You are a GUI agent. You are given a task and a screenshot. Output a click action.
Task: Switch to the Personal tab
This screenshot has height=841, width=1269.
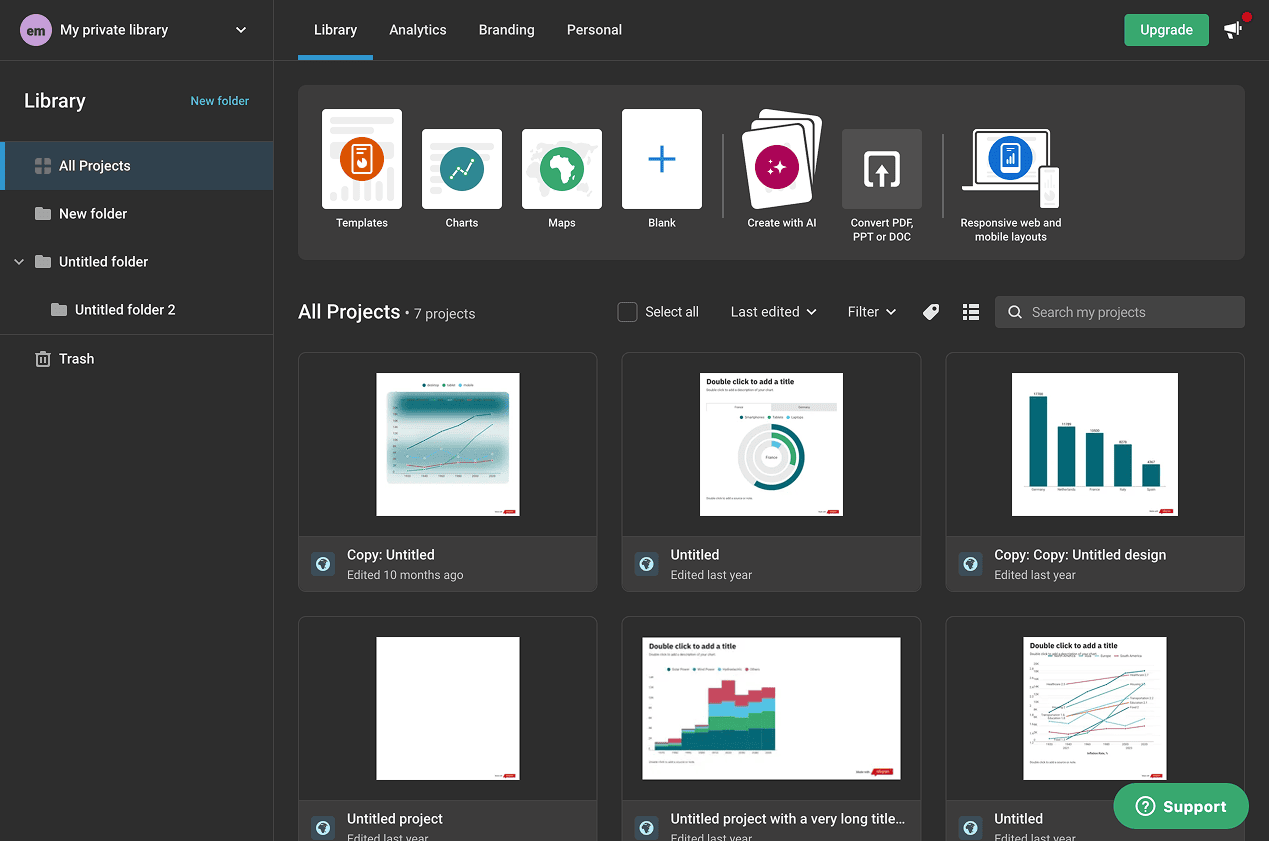coord(594,30)
